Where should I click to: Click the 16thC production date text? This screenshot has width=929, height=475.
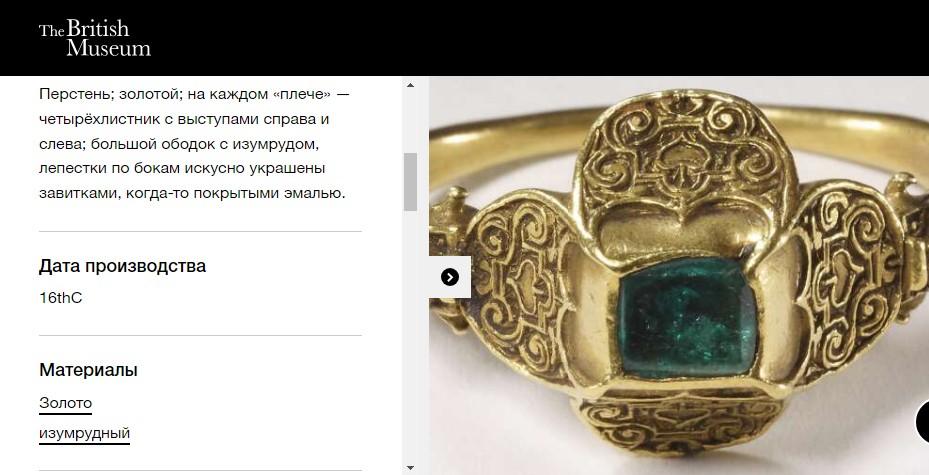click(x=60, y=298)
